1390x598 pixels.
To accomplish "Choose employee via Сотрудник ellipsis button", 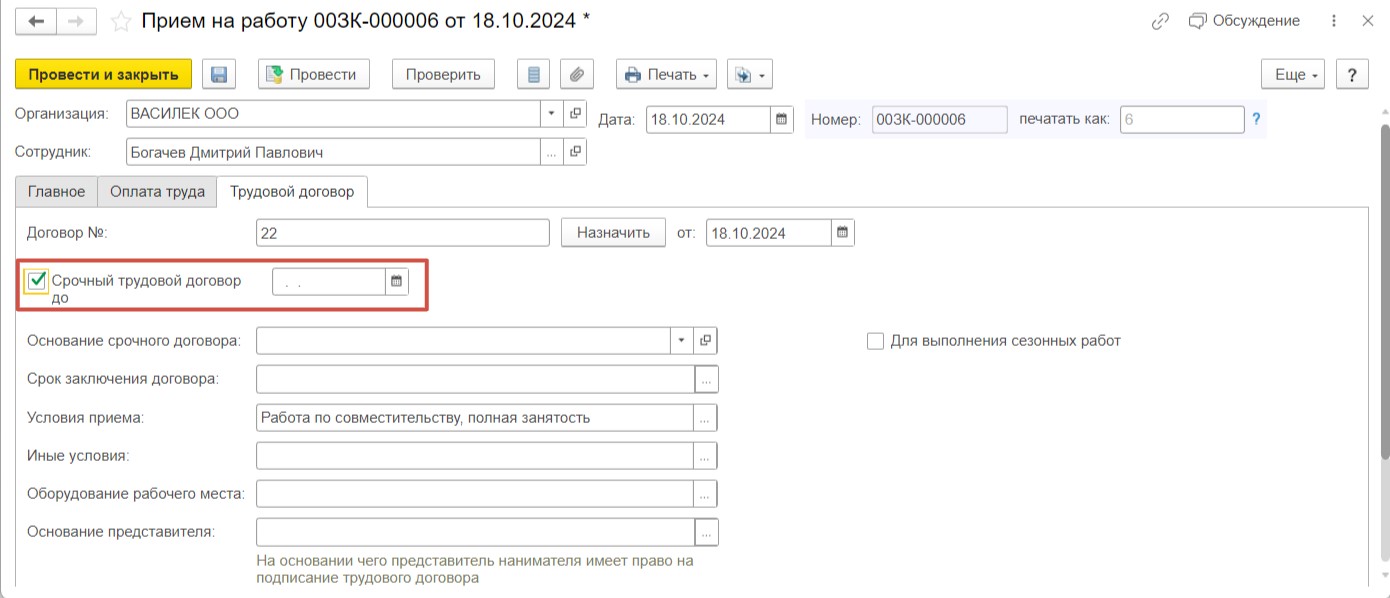I will (552, 152).
